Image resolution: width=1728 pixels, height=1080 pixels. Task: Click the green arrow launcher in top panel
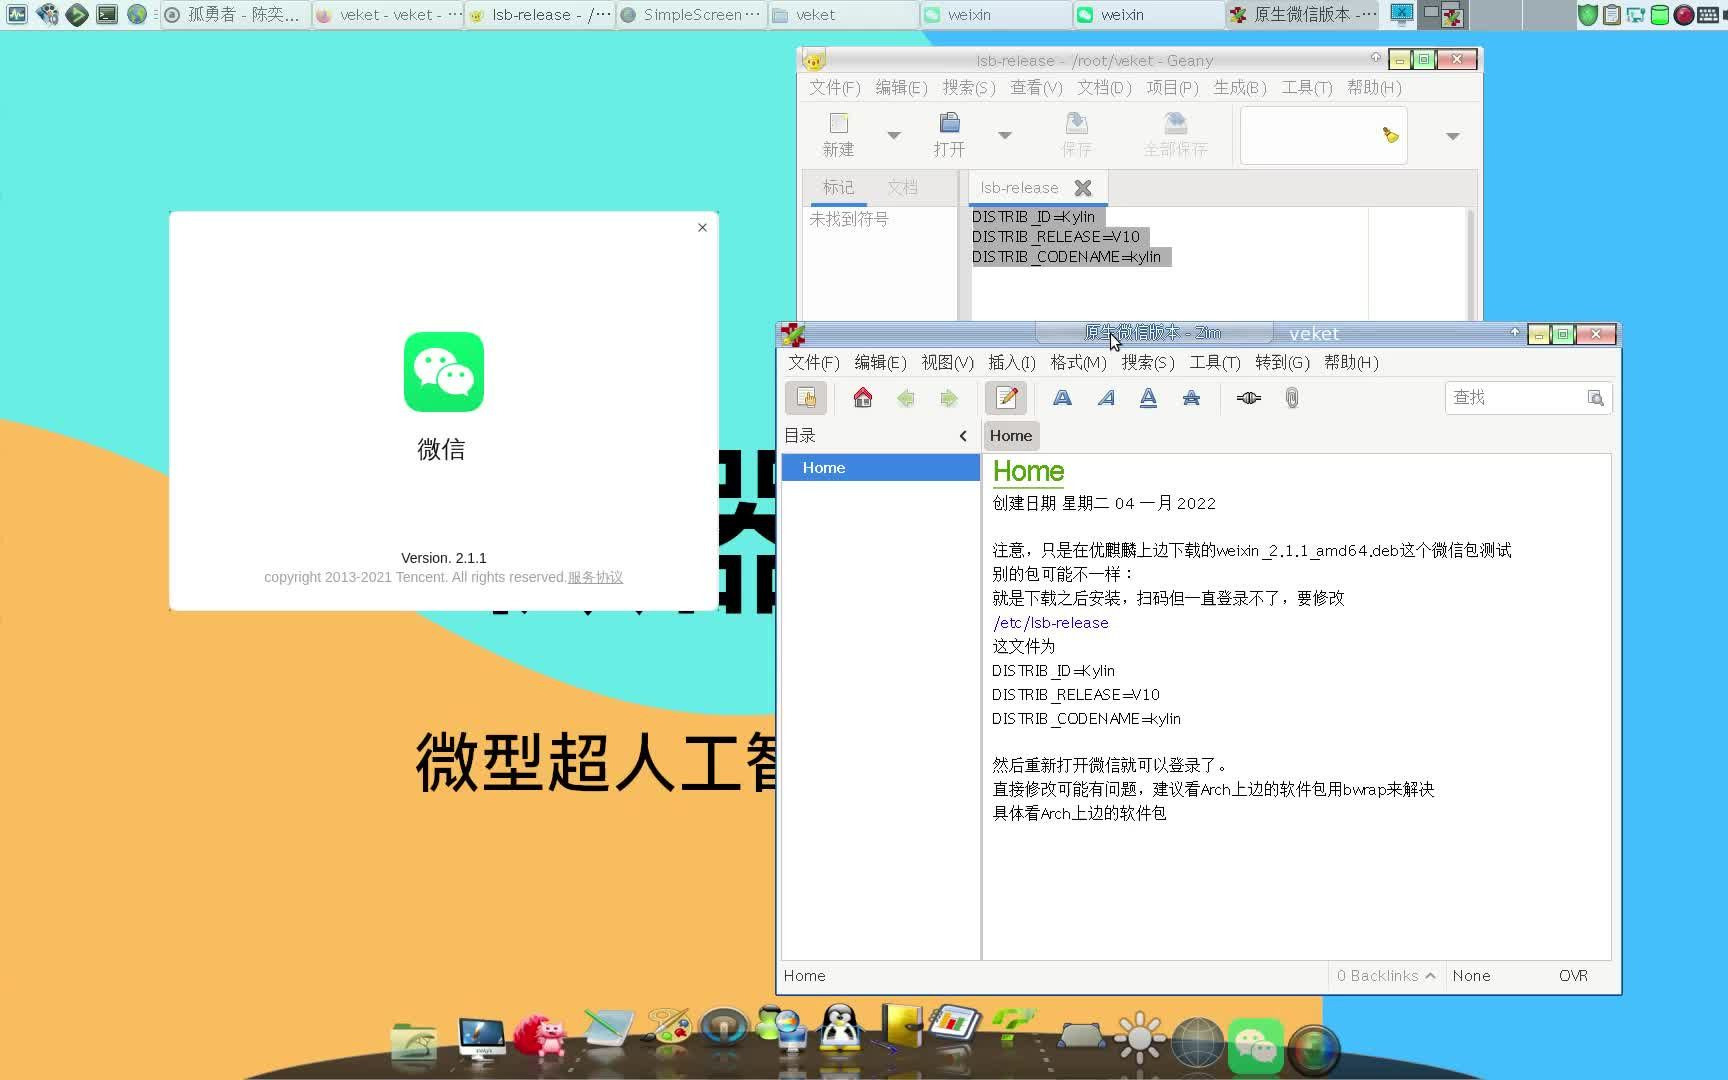point(77,14)
